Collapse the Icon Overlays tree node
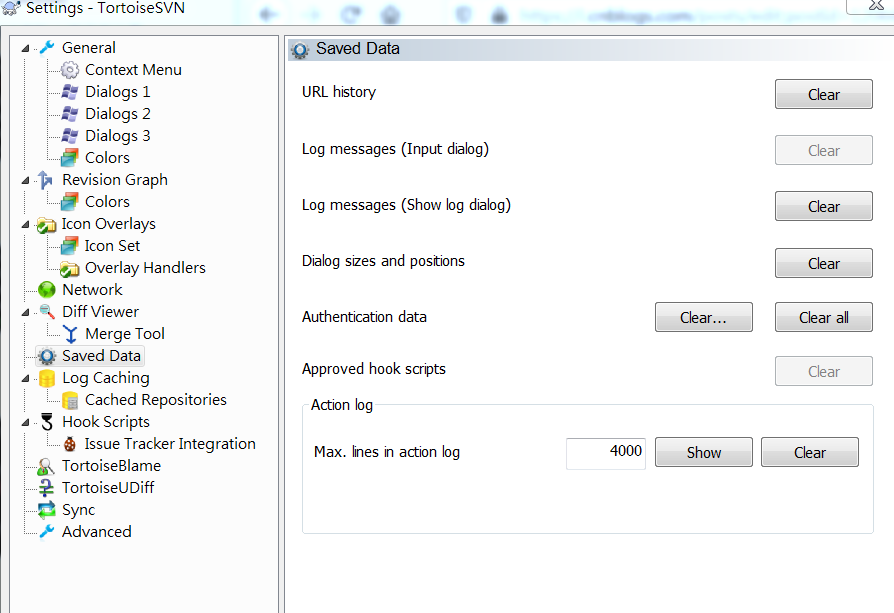Viewport: 894px width, 613px height. 25,225
